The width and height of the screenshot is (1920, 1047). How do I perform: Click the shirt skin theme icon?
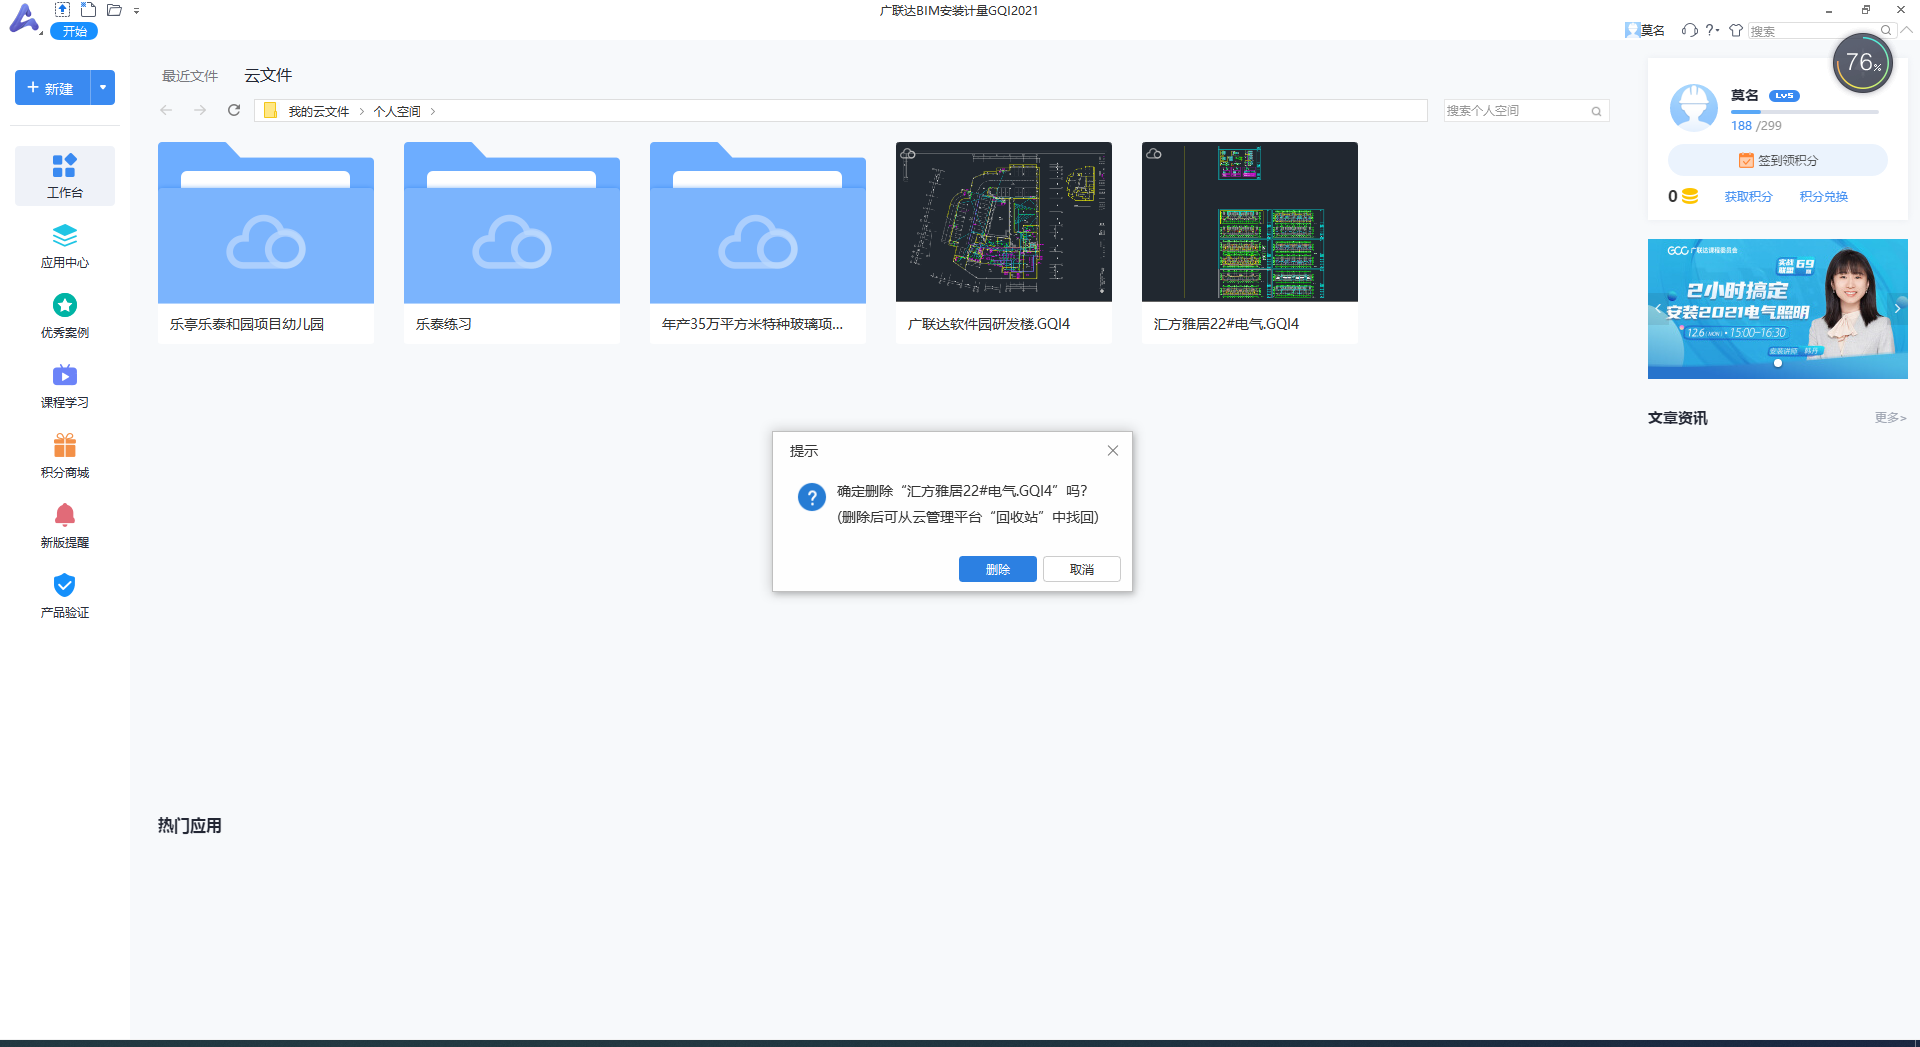click(1736, 30)
